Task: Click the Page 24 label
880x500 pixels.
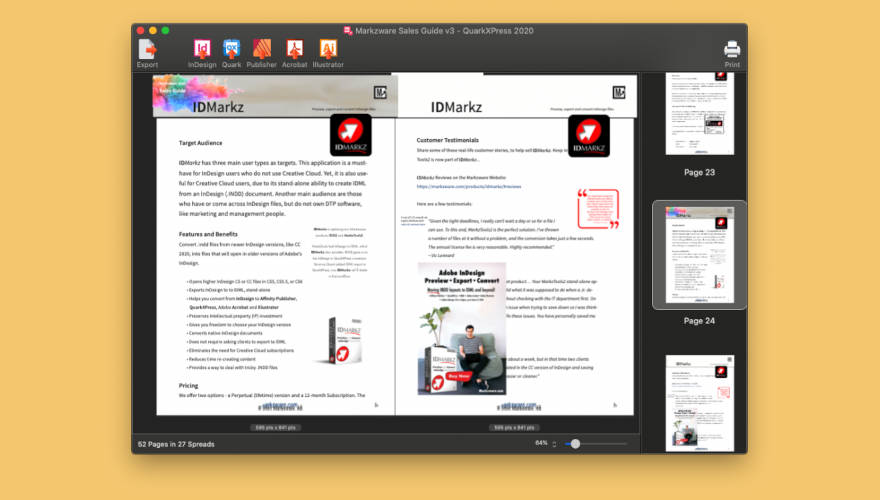Action: tap(699, 321)
